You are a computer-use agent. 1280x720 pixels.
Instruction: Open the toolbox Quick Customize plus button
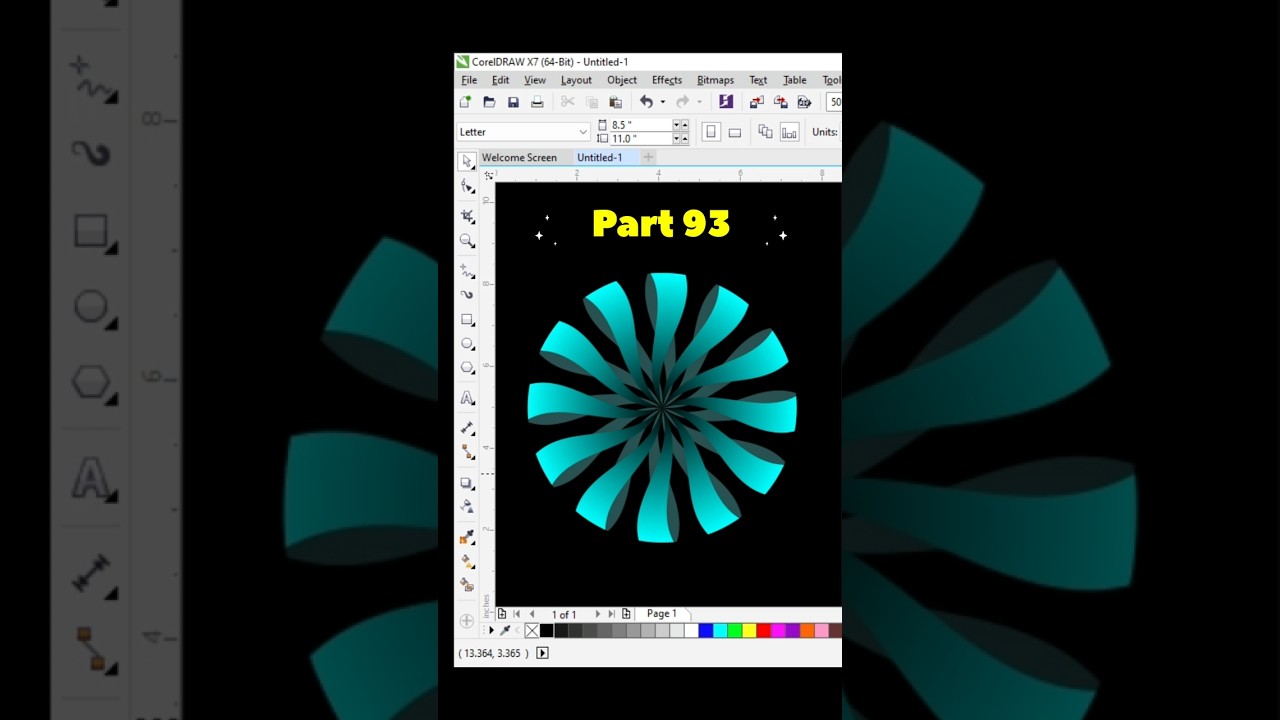467,621
